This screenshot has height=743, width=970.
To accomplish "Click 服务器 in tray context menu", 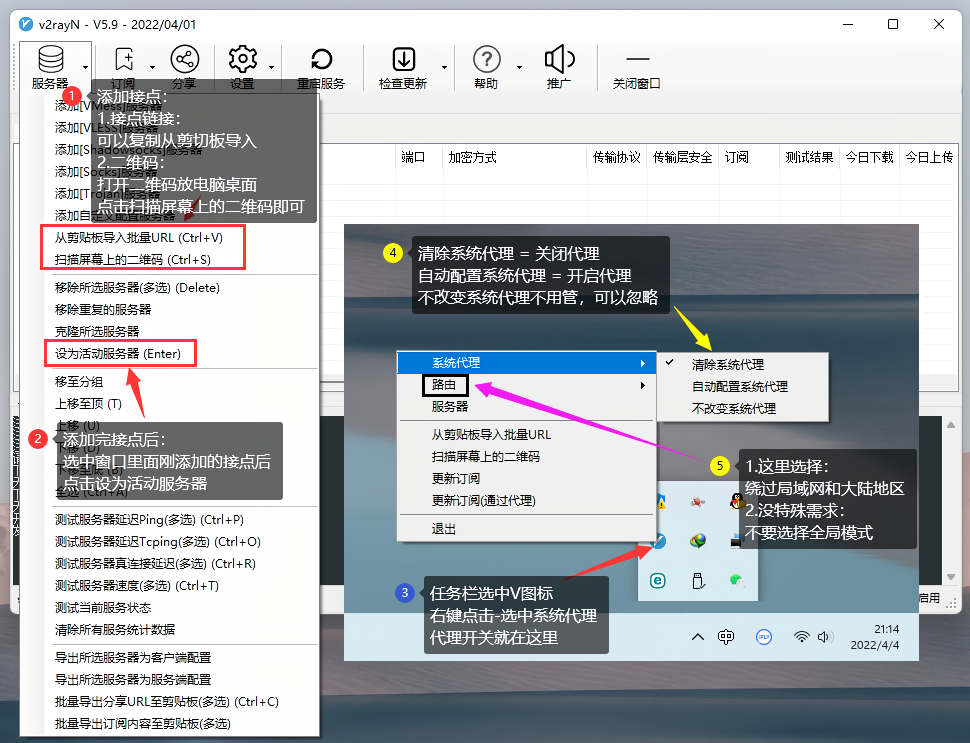I will tap(450, 406).
